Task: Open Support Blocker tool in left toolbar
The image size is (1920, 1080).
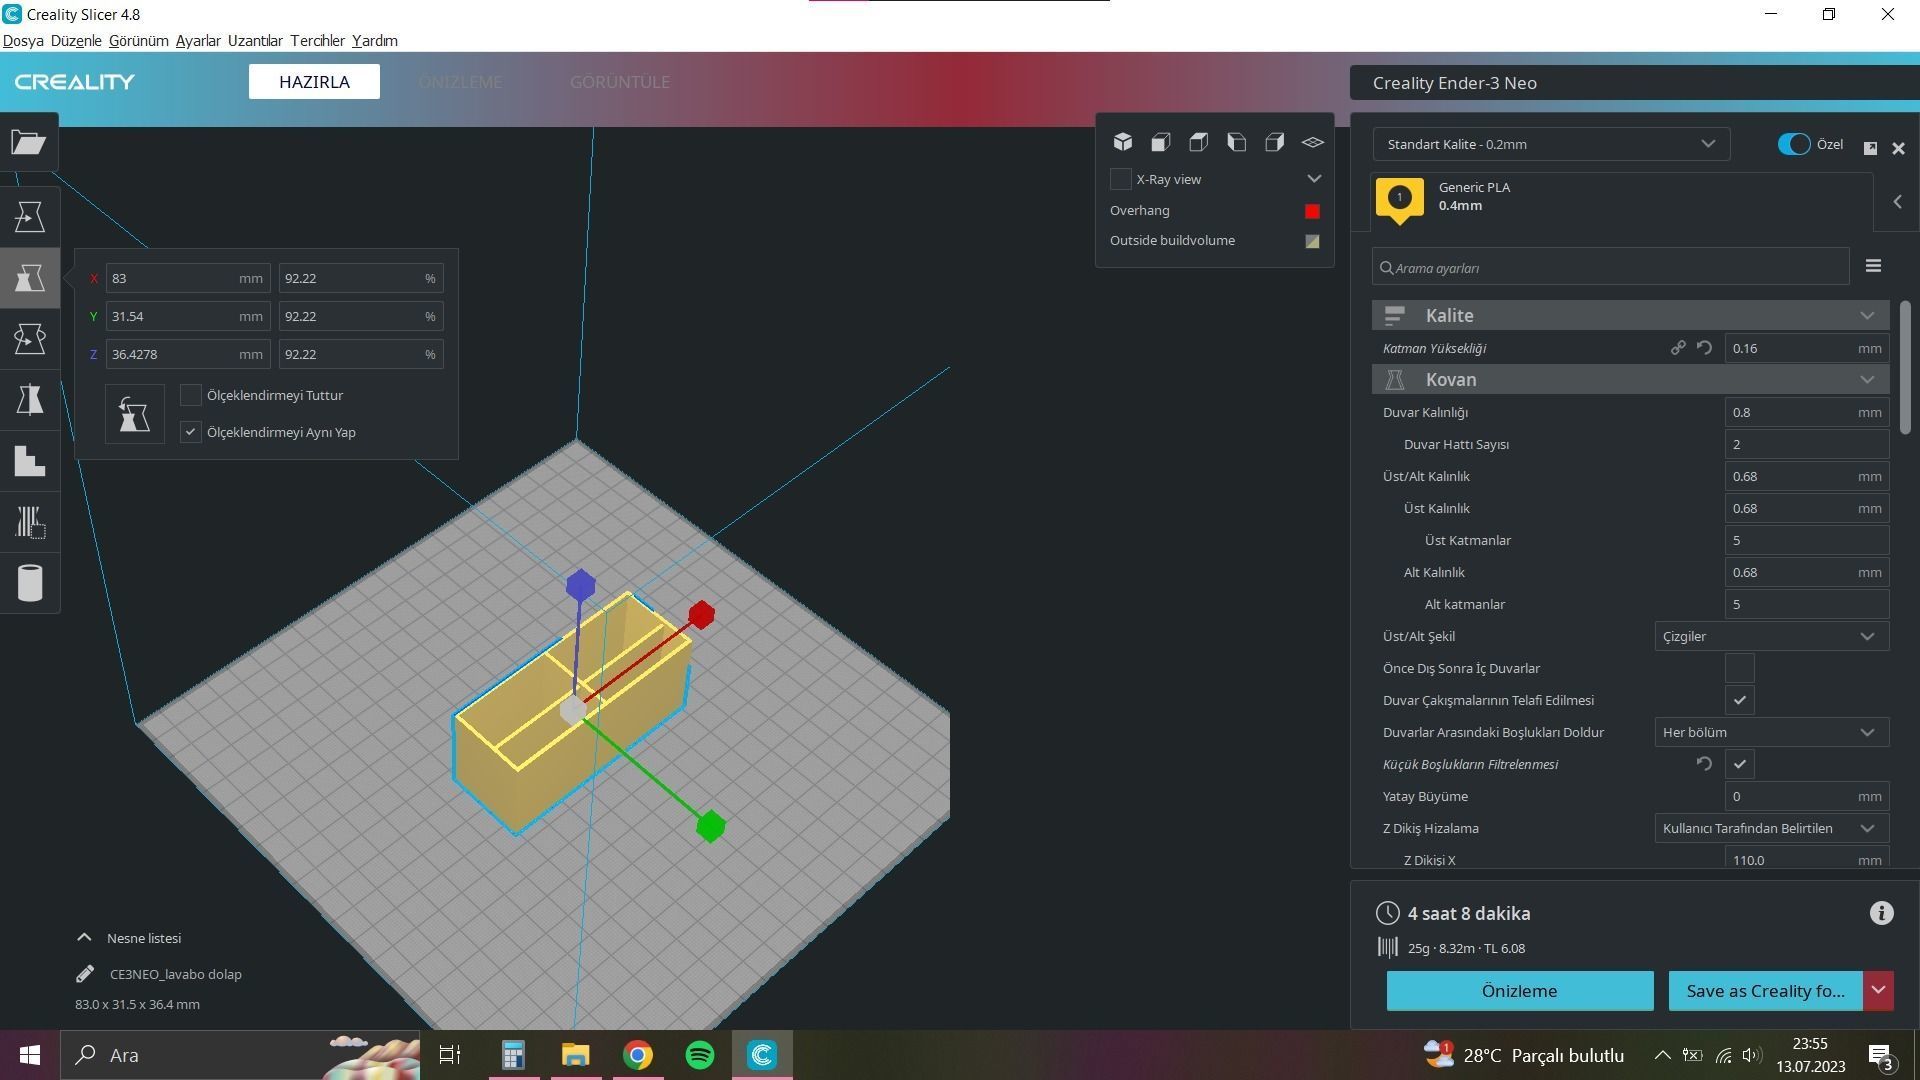Action: pyautogui.click(x=29, y=522)
